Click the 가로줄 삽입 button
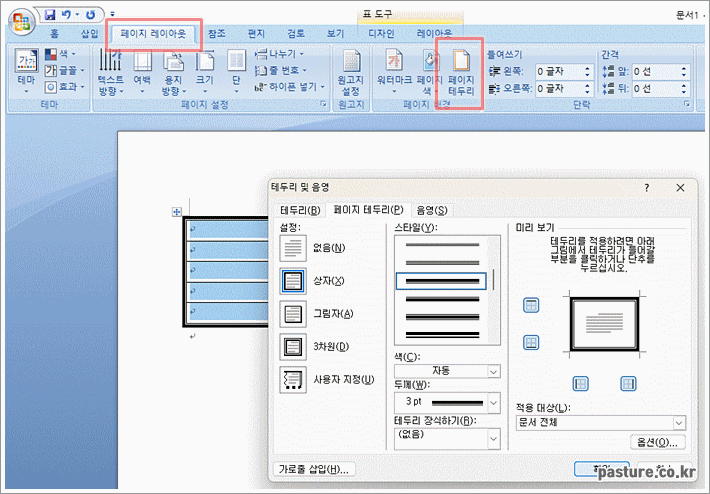The width and height of the screenshot is (710, 494). click(314, 469)
